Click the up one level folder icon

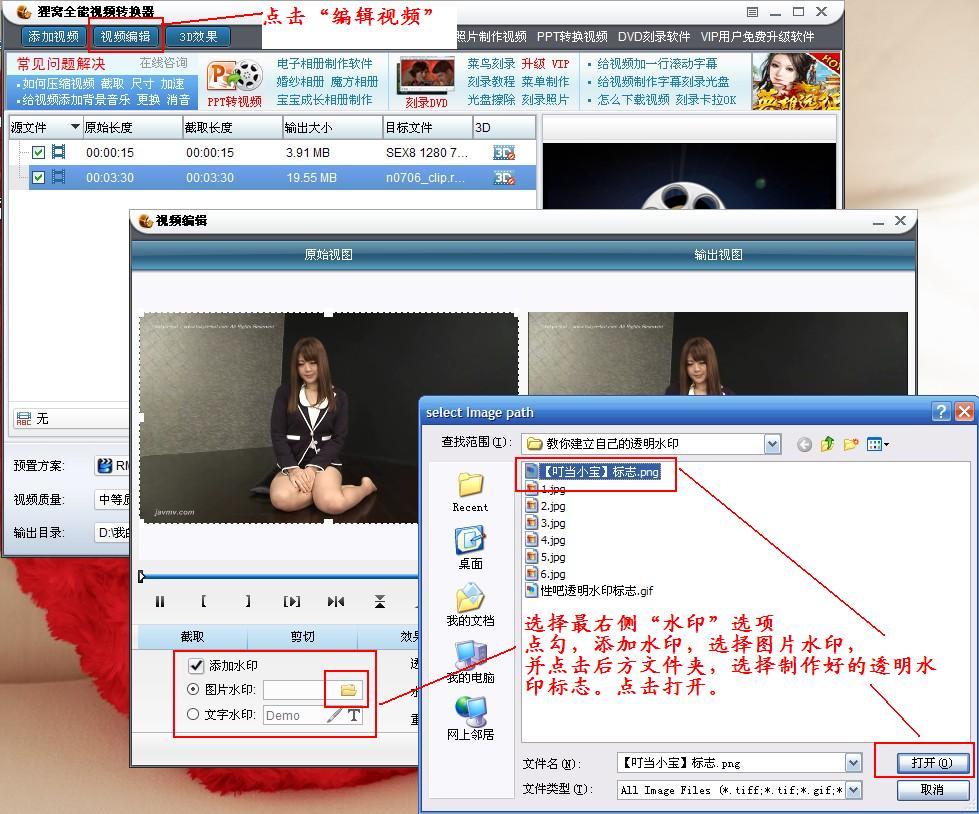[x=827, y=444]
